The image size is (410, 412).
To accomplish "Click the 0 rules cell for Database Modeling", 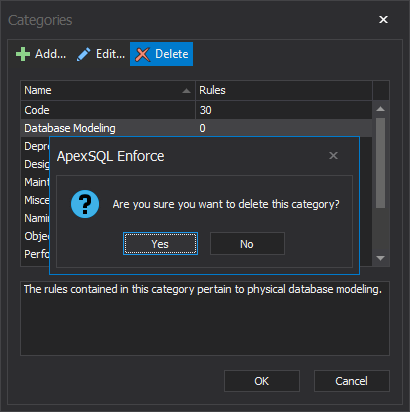I will pos(284,128).
